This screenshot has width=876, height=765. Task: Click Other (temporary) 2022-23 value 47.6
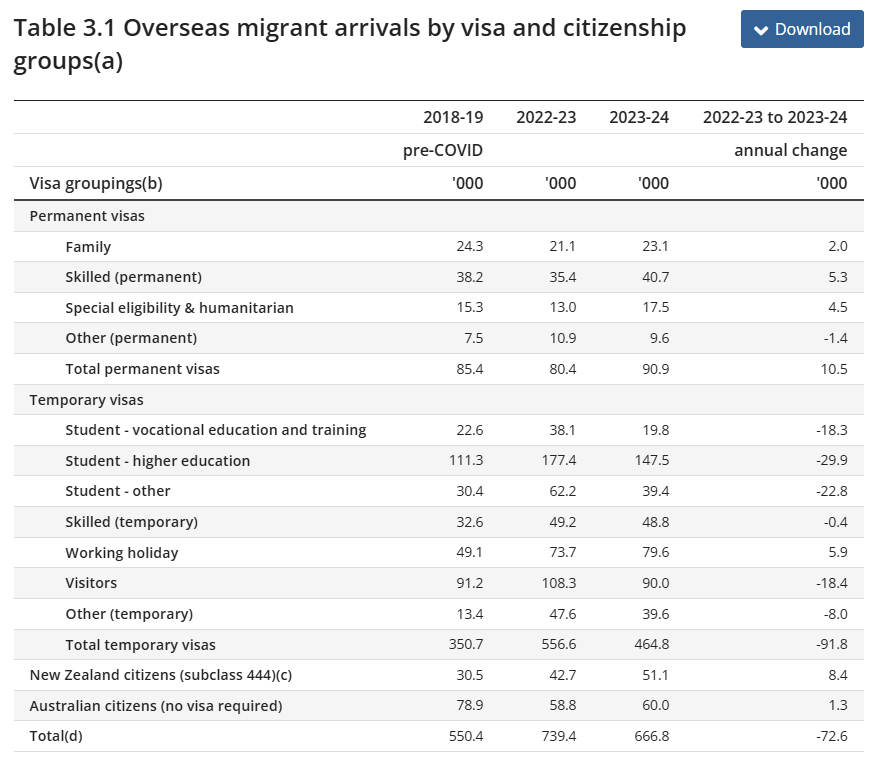point(562,614)
